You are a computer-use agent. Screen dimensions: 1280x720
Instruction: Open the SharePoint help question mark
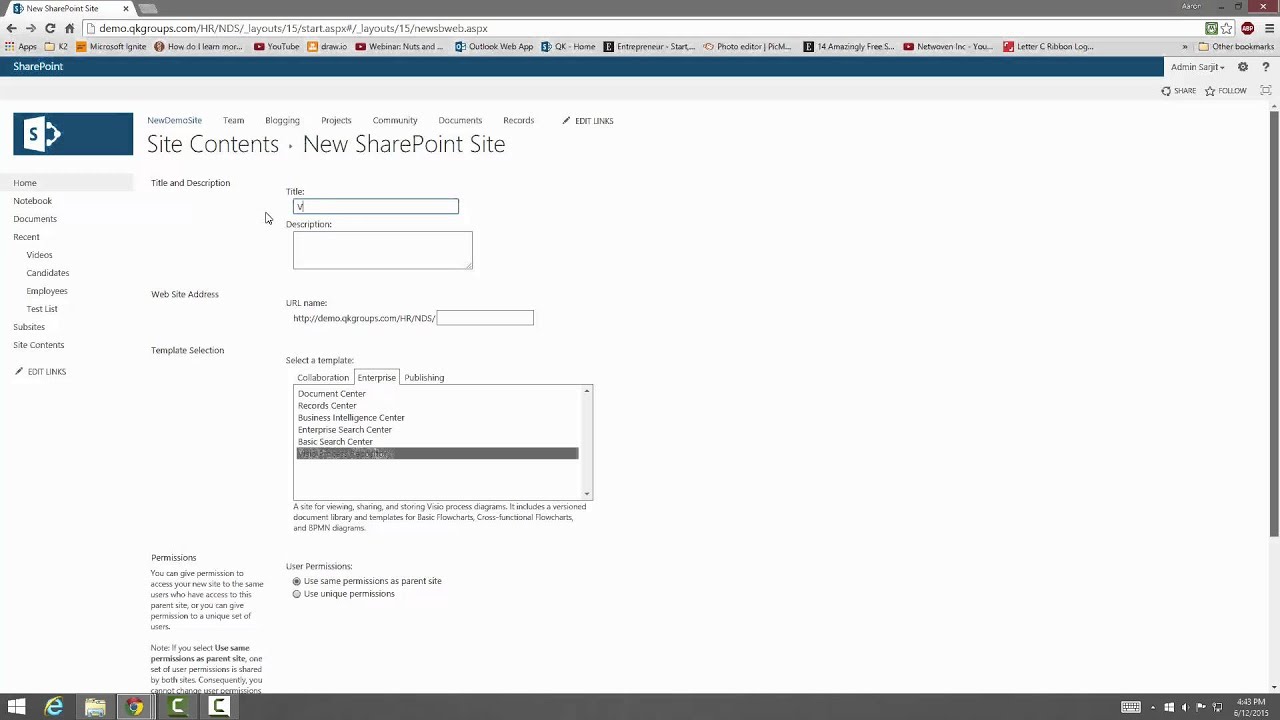[x=1265, y=67]
